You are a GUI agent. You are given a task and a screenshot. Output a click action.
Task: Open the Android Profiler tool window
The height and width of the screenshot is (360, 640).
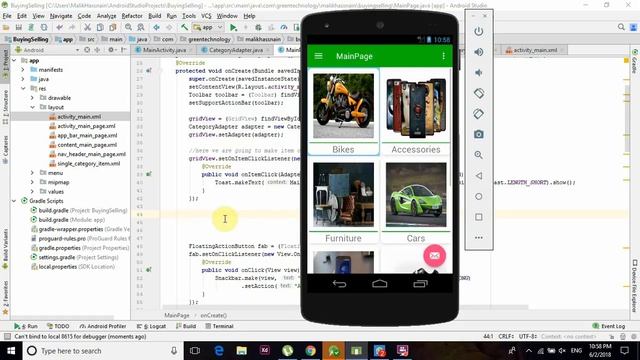click(x=103, y=326)
